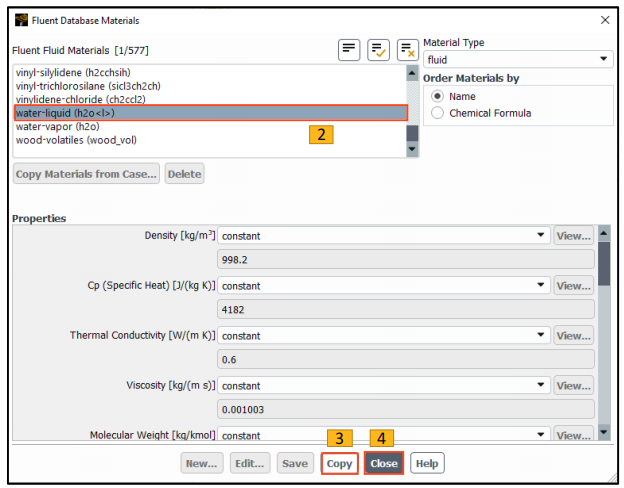Click the deselect all materials icon
This screenshot has width=624, height=488.
click(x=407, y=50)
